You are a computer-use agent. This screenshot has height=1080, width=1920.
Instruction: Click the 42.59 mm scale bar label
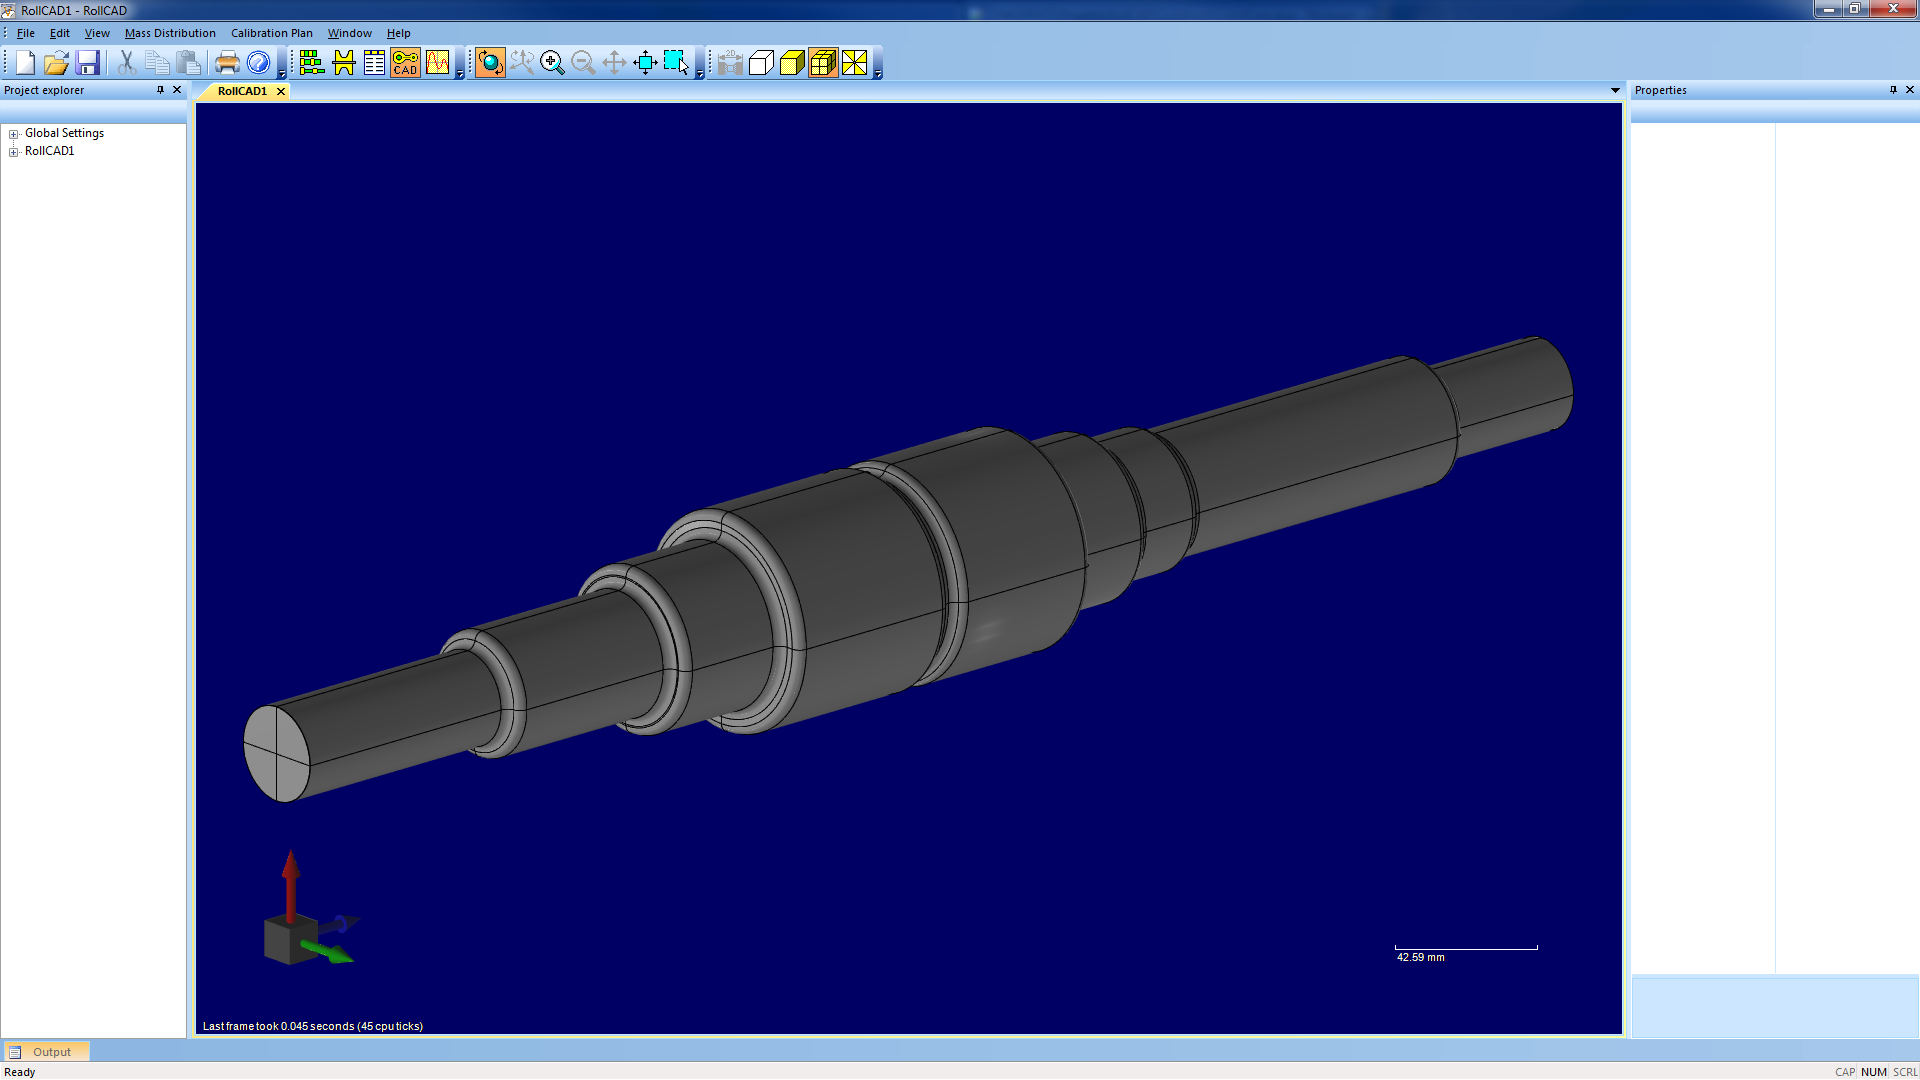point(1420,958)
